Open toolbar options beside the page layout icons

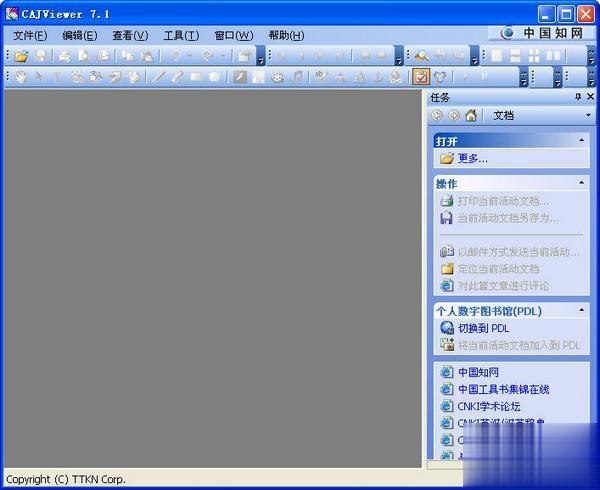coord(591,56)
